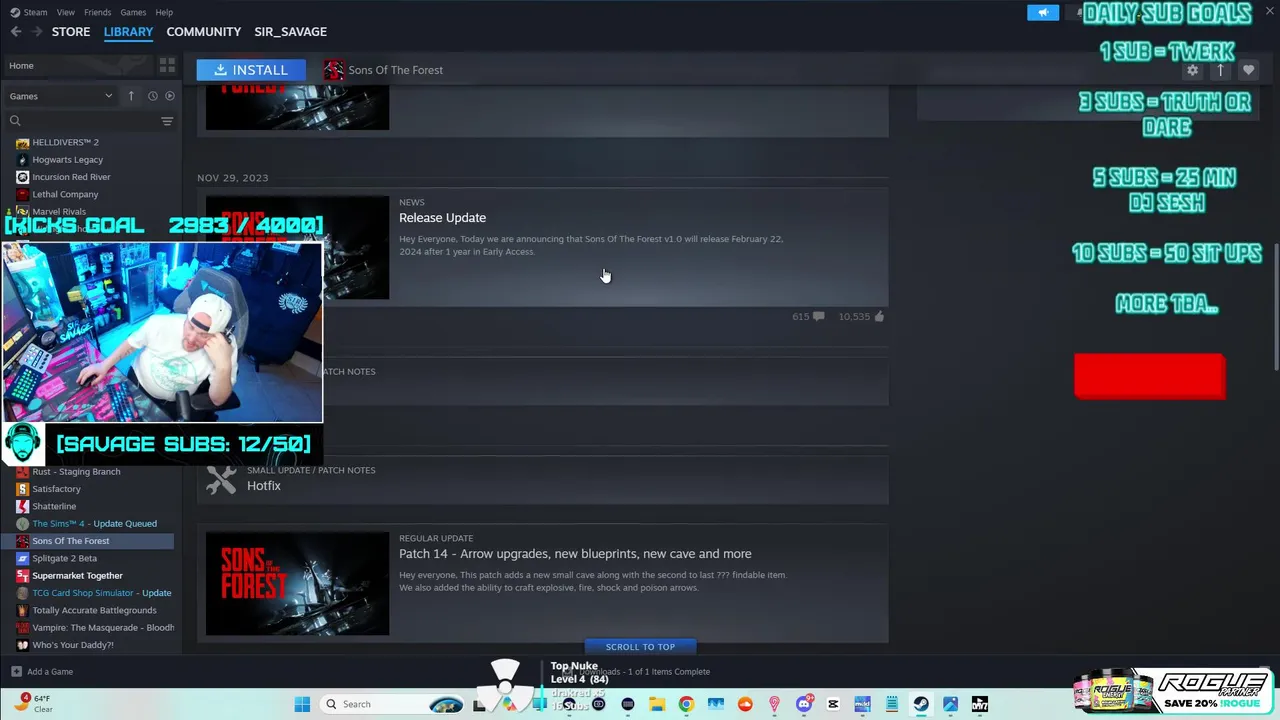Like the Release Update post thumbs-up

879,317
